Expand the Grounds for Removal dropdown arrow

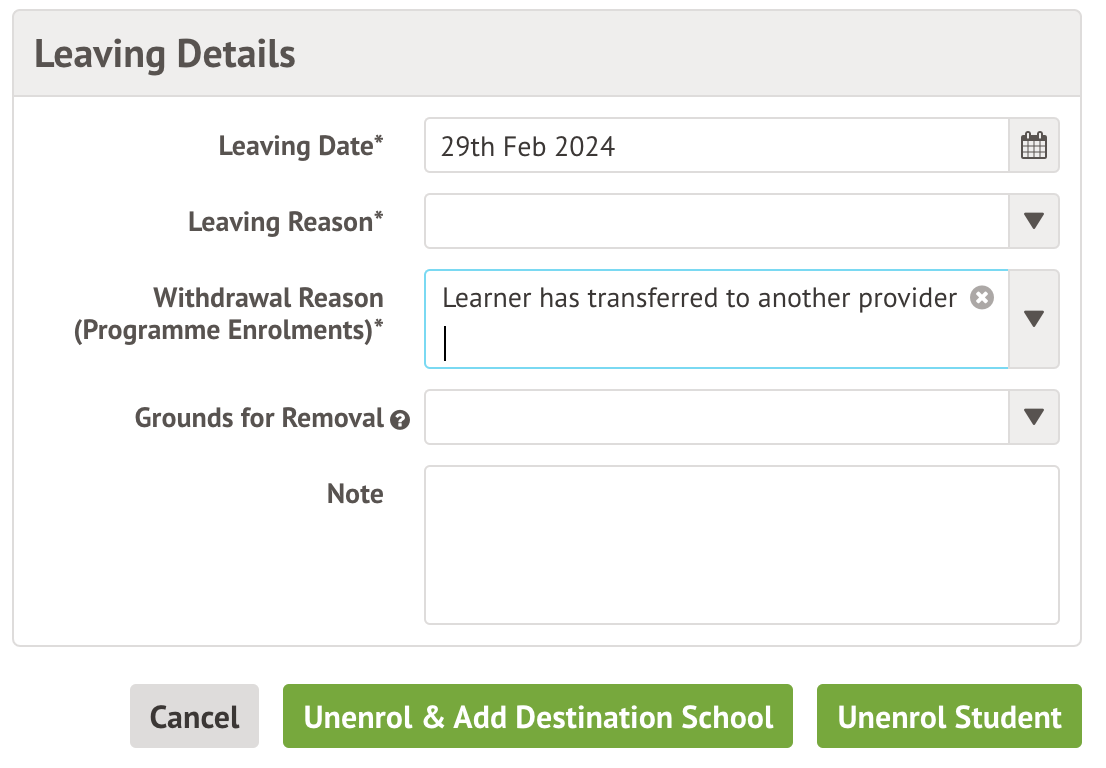pyautogui.click(x=1033, y=417)
